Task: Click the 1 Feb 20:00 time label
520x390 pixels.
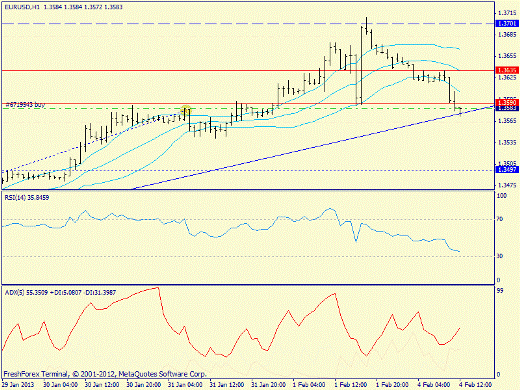Action: click(x=392, y=384)
